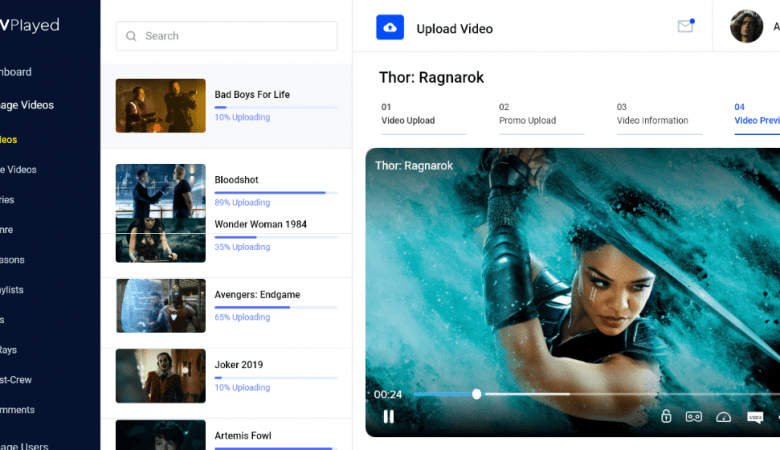The width and height of the screenshot is (780, 450).
Task: Click the VPlayed logo
Action: pyautogui.click(x=29, y=25)
